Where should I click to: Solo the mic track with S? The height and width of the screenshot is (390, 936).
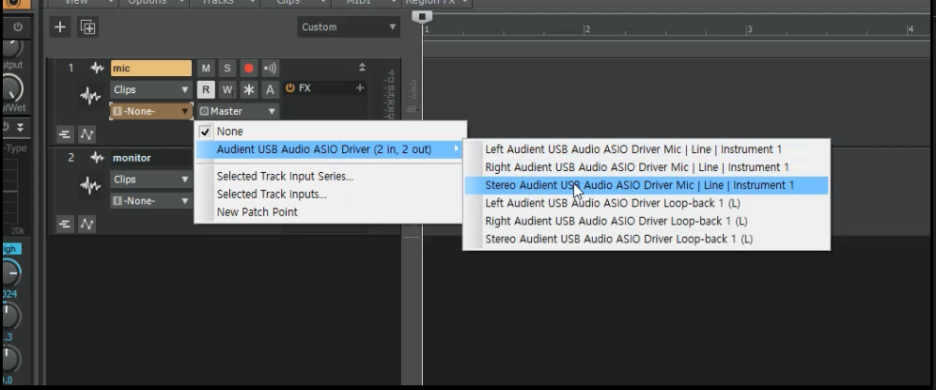pyautogui.click(x=227, y=68)
